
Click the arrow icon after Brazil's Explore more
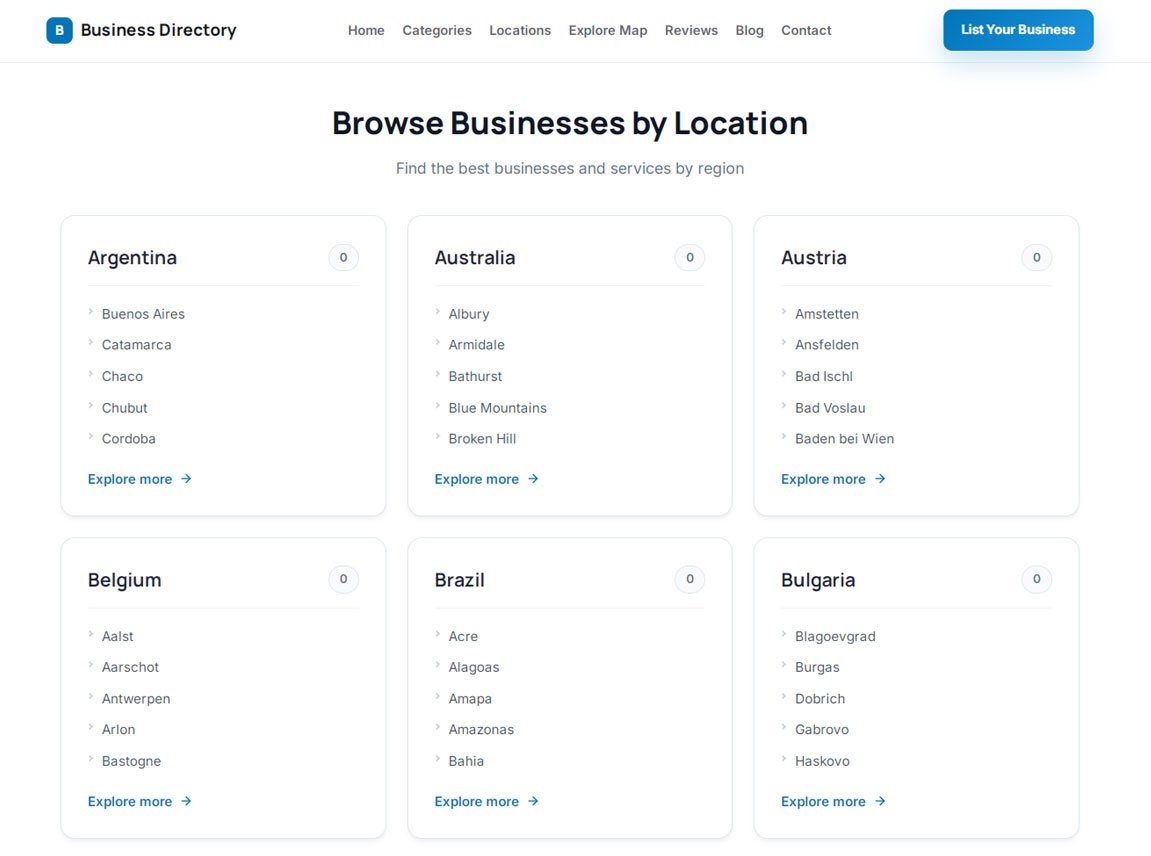(x=533, y=801)
